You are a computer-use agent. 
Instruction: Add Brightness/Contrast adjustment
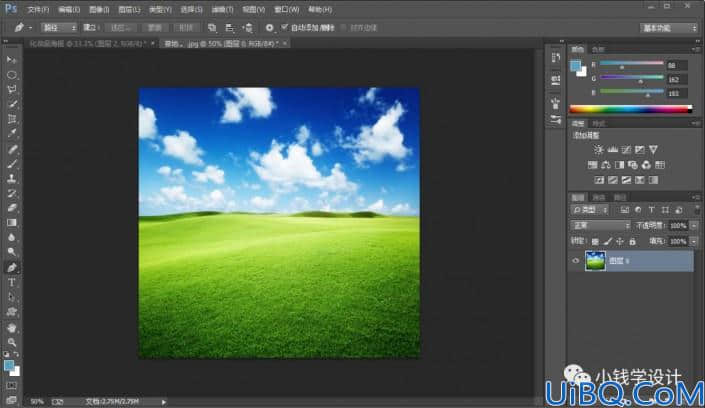coord(598,149)
